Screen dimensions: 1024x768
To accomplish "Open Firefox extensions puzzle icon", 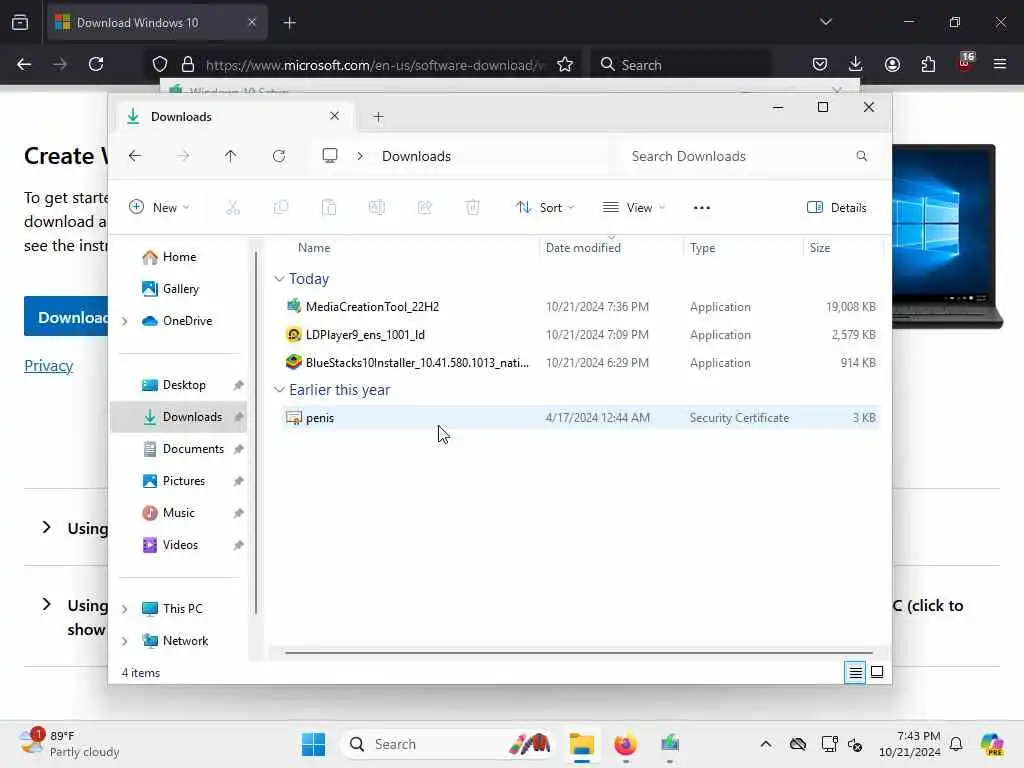I will click(x=928, y=64).
